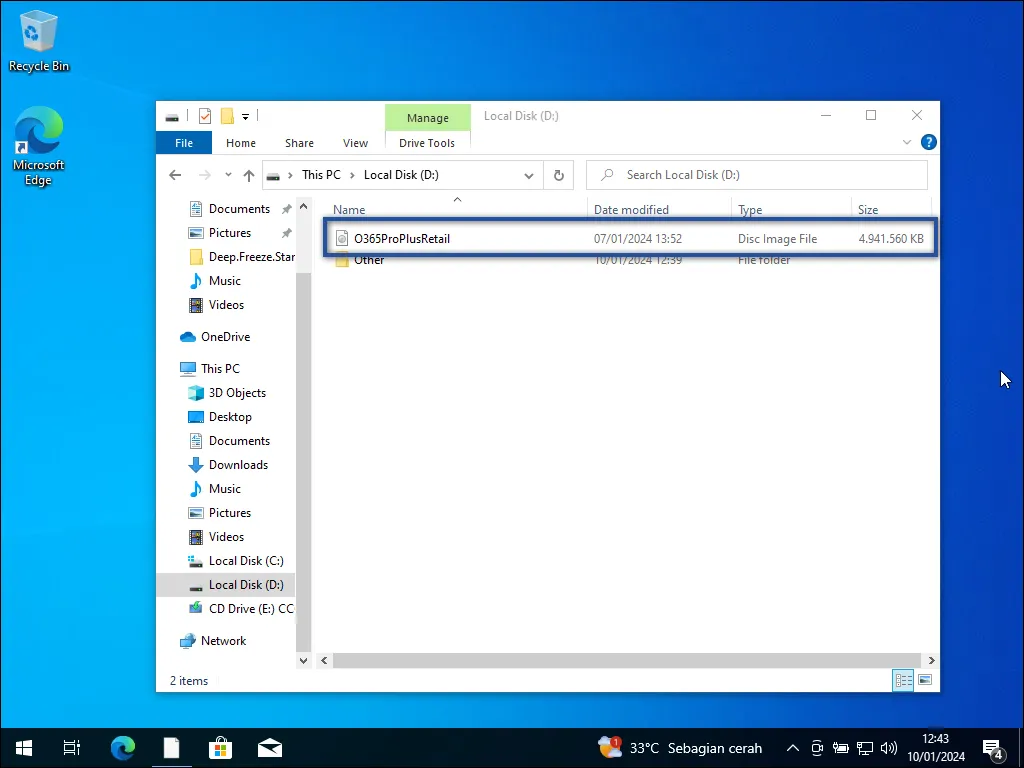Expand recent locations using the chevron beside Back
Screen dimensions: 1024x768
click(227, 175)
